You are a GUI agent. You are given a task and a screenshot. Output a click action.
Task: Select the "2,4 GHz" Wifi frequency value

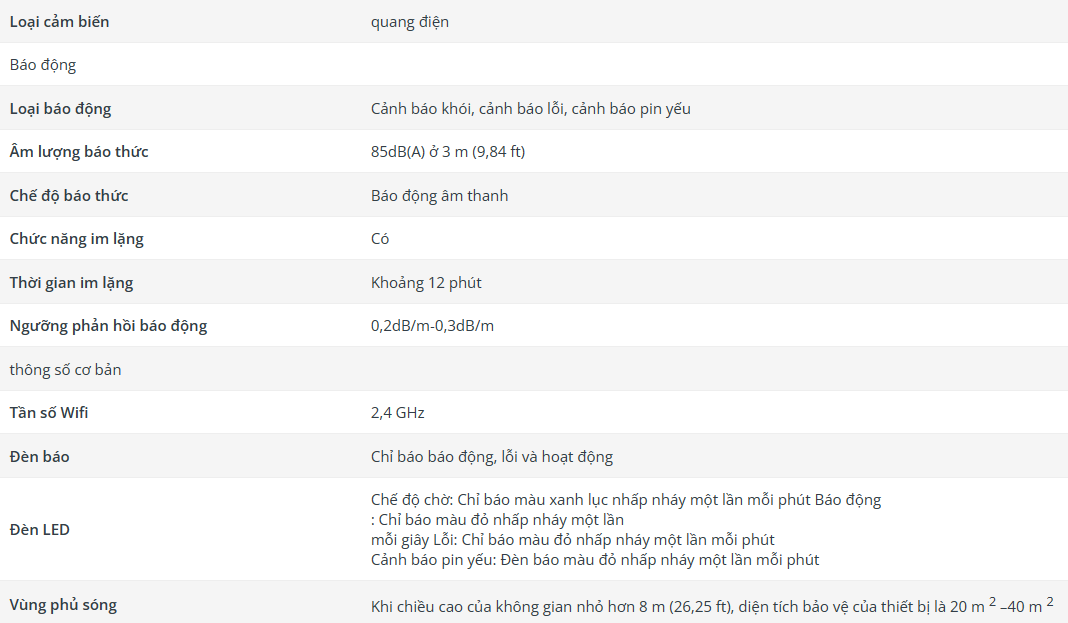[x=398, y=413]
